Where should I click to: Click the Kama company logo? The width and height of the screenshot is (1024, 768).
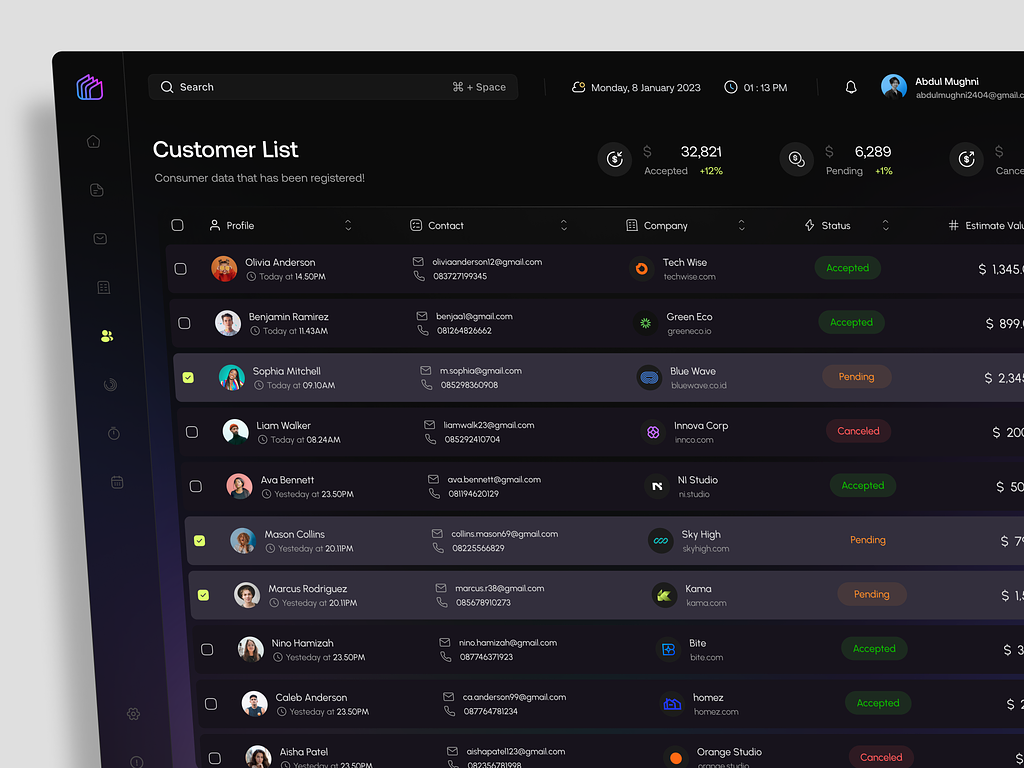[x=664, y=595]
